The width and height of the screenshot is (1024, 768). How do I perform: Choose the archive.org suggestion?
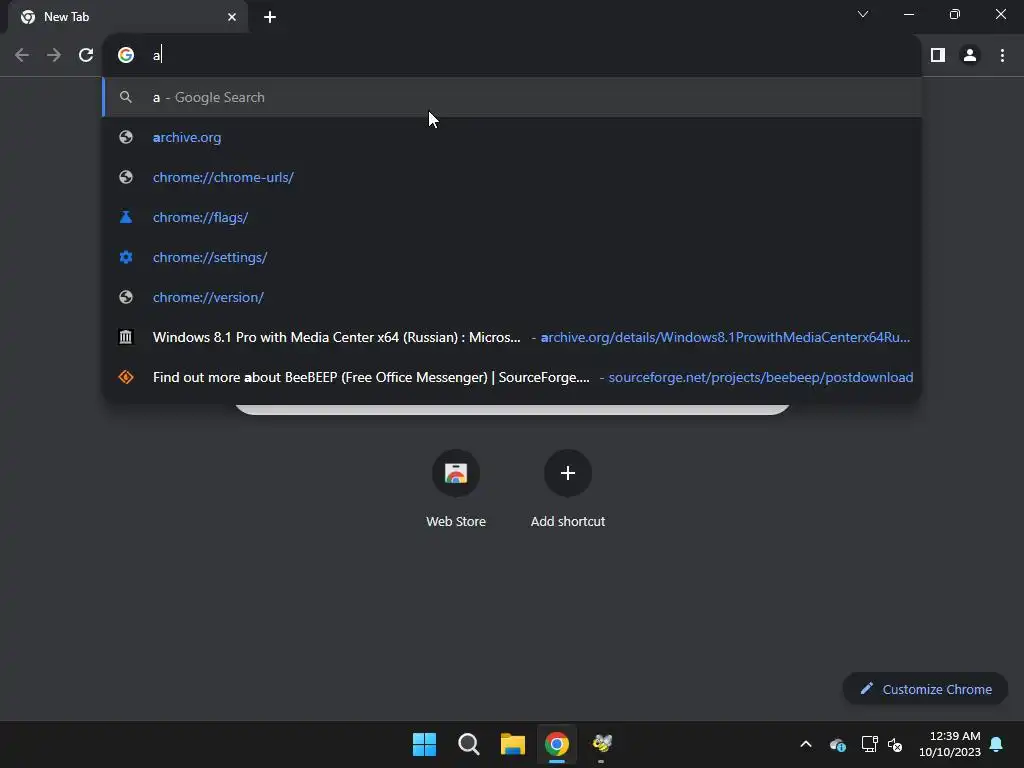(x=512, y=137)
